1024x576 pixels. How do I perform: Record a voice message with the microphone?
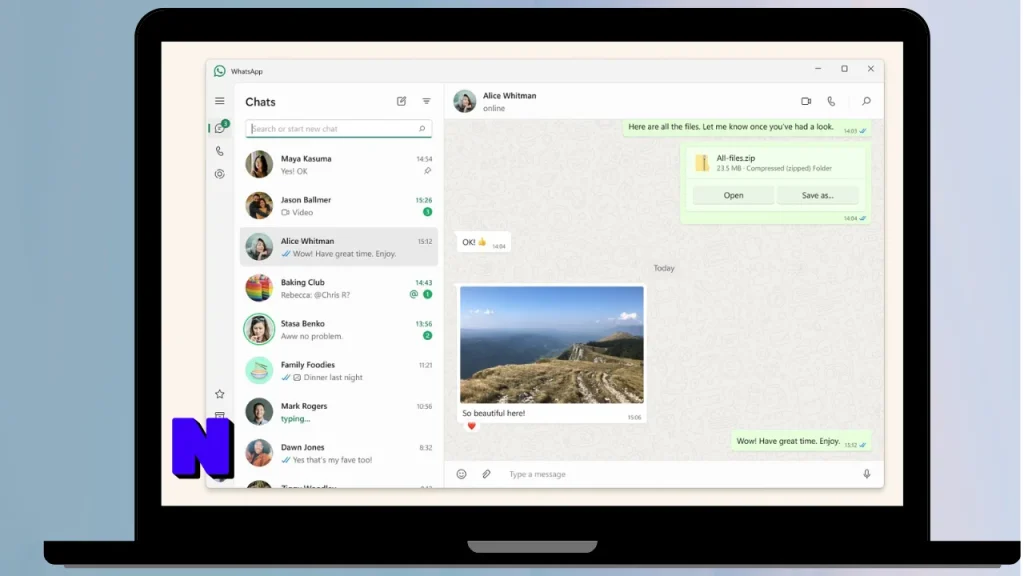(x=867, y=474)
